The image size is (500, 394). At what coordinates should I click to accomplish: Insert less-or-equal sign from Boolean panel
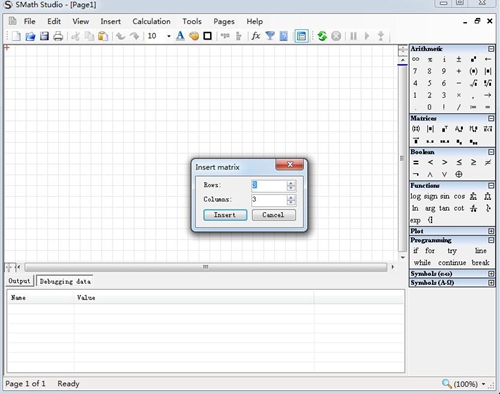tap(459, 162)
